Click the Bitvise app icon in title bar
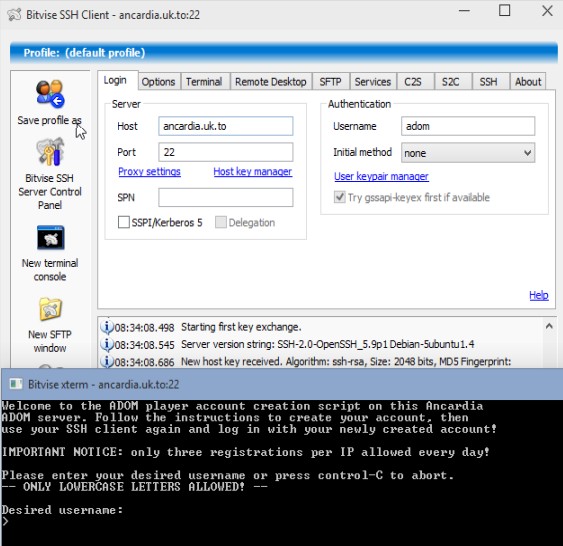The width and height of the screenshot is (563, 546). tap(14, 15)
